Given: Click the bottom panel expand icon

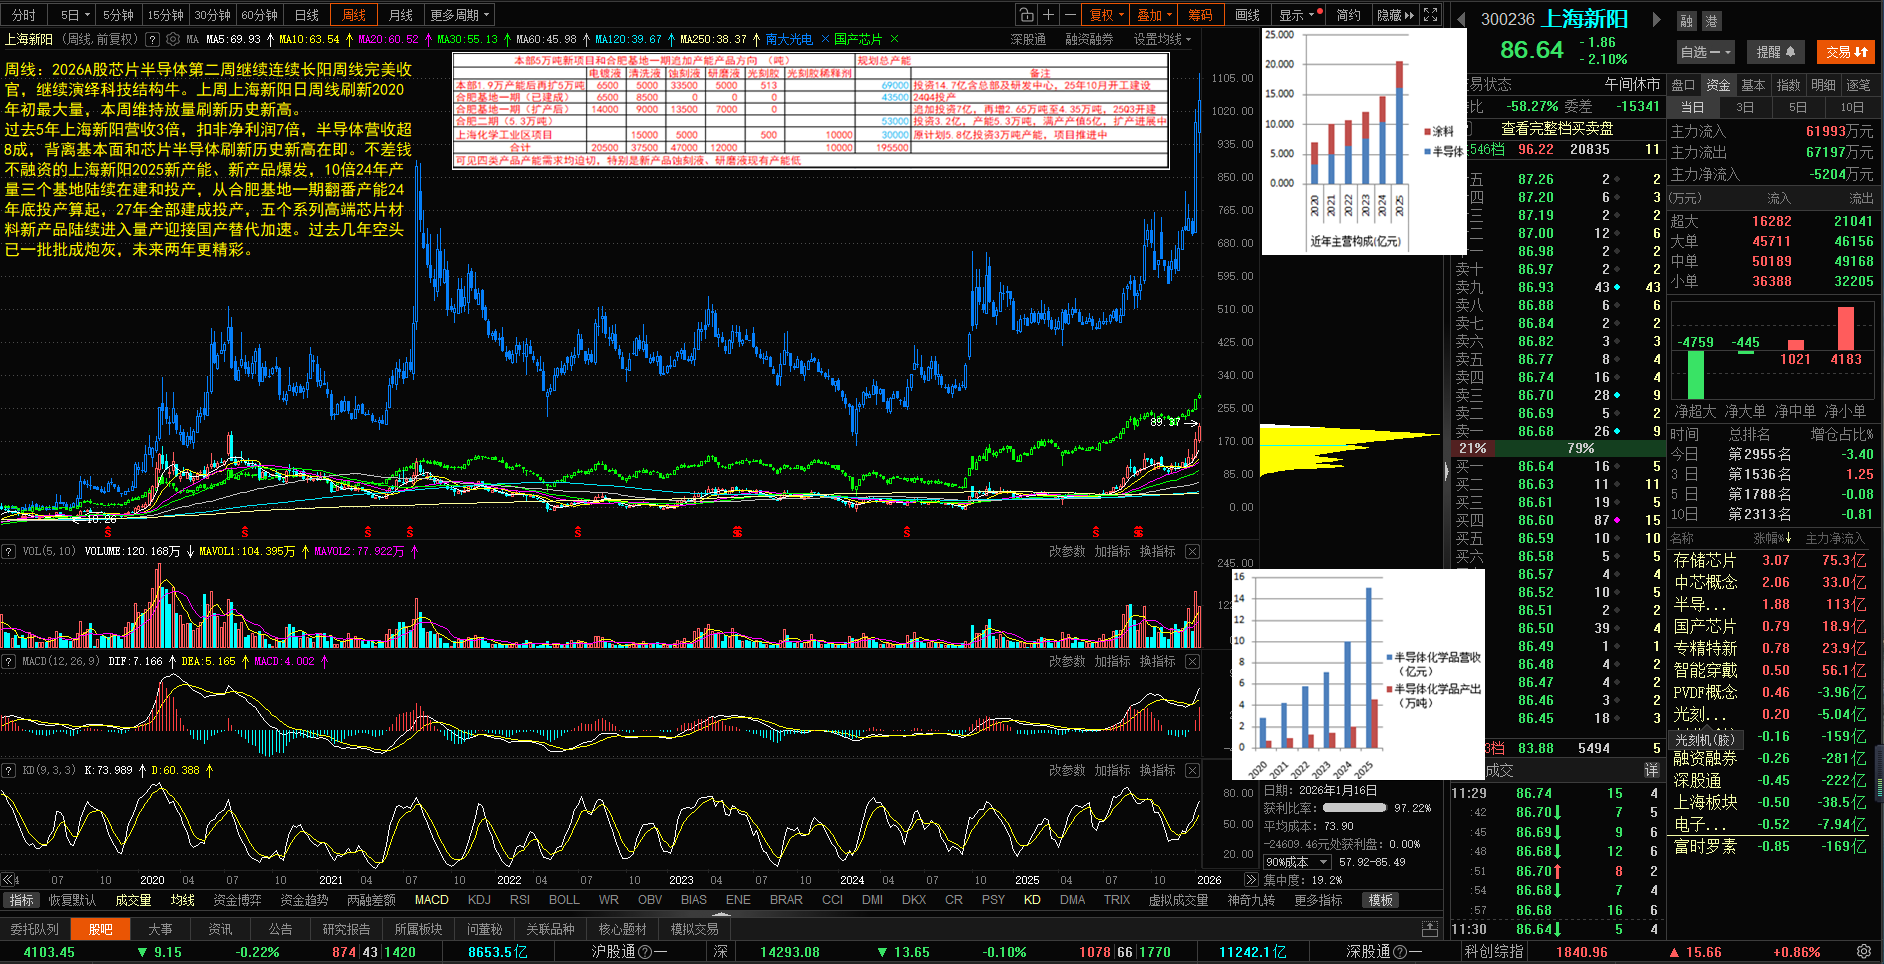Looking at the screenshot, I should [x=1430, y=929].
